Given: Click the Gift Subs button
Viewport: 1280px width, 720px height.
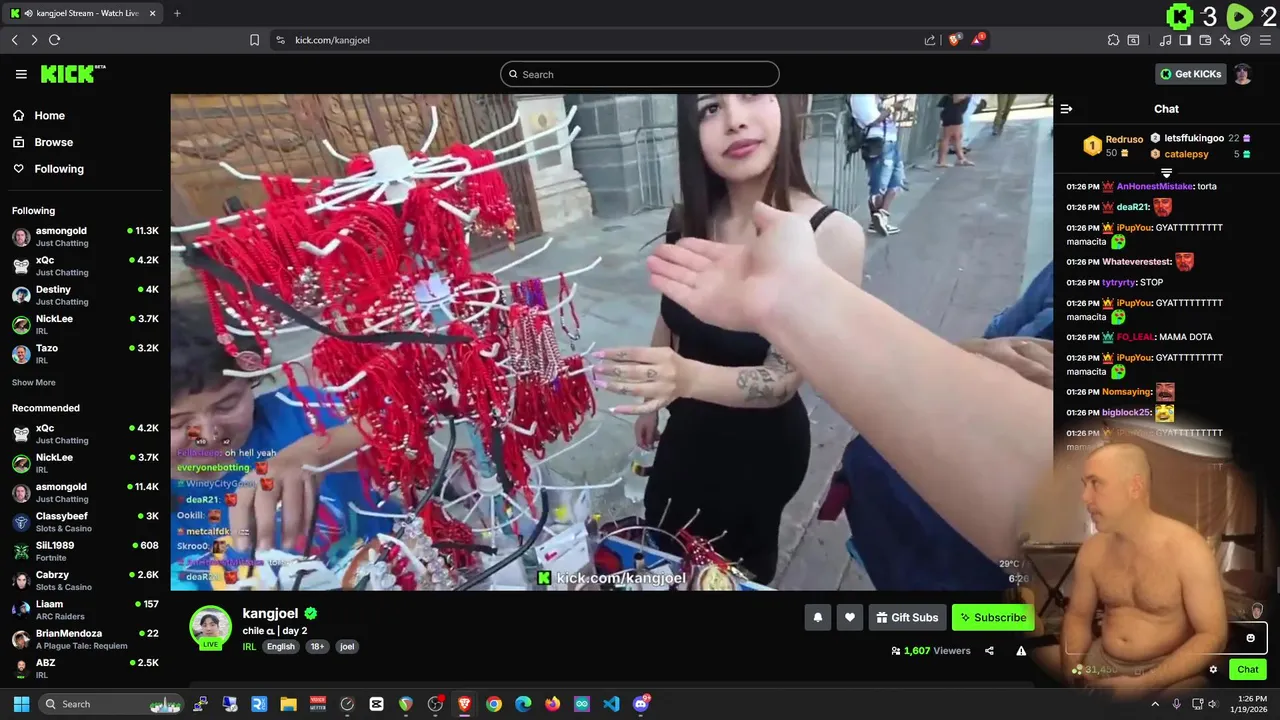Looking at the screenshot, I should 907,617.
